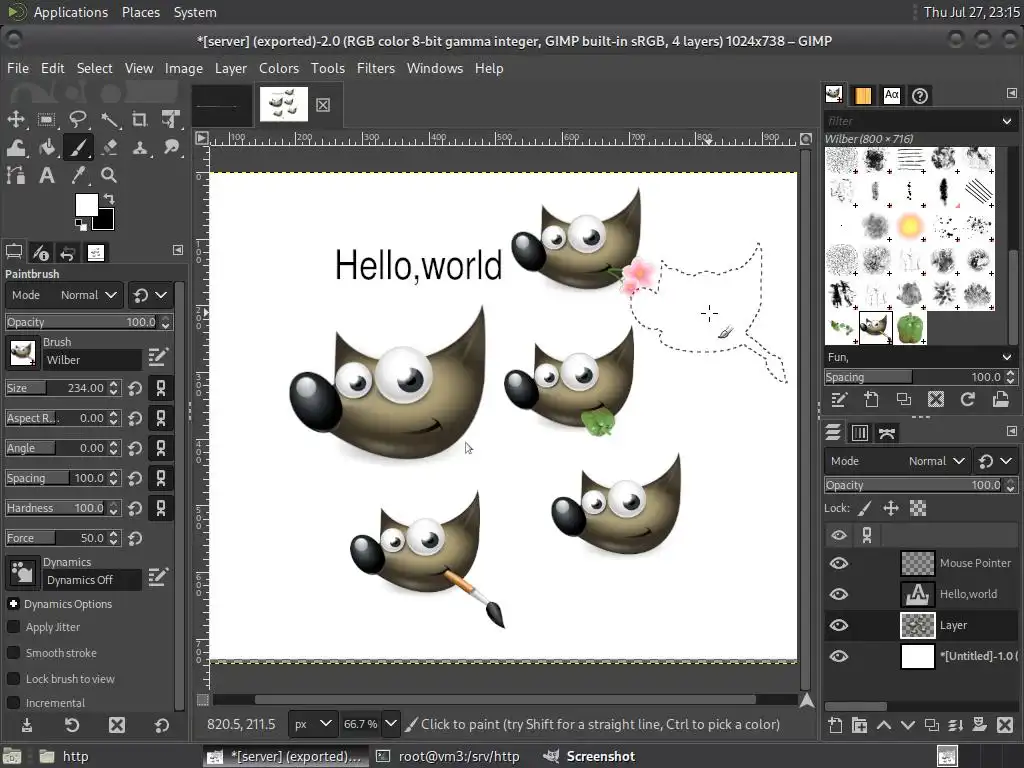This screenshot has height=768, width=1024.
Task: Switch to root@vm3 terminal in taskbar
Action: coord(449,756)
